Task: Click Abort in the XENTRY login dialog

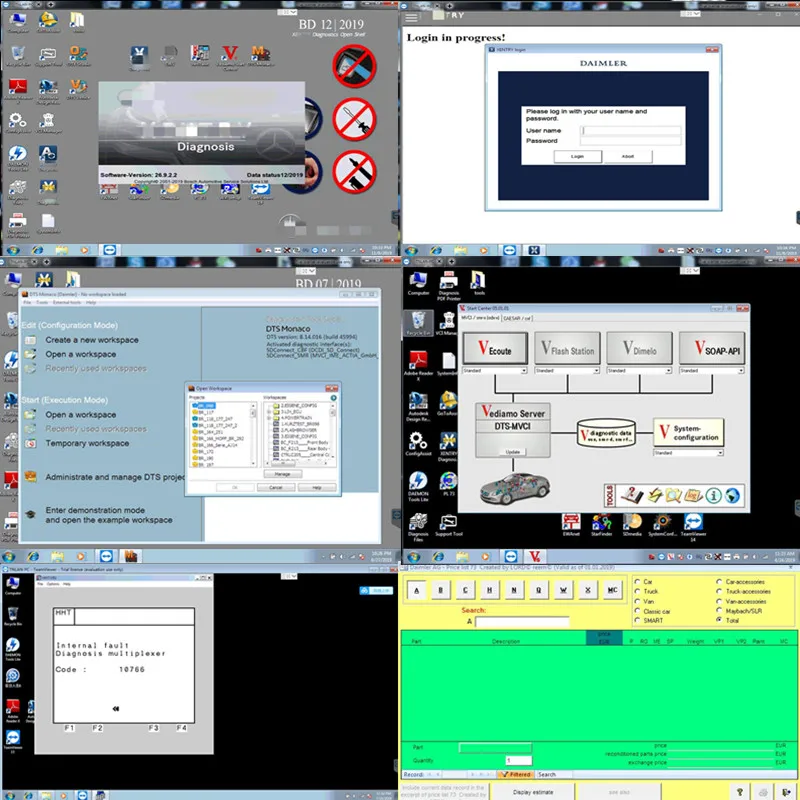Action: (628, 157)
